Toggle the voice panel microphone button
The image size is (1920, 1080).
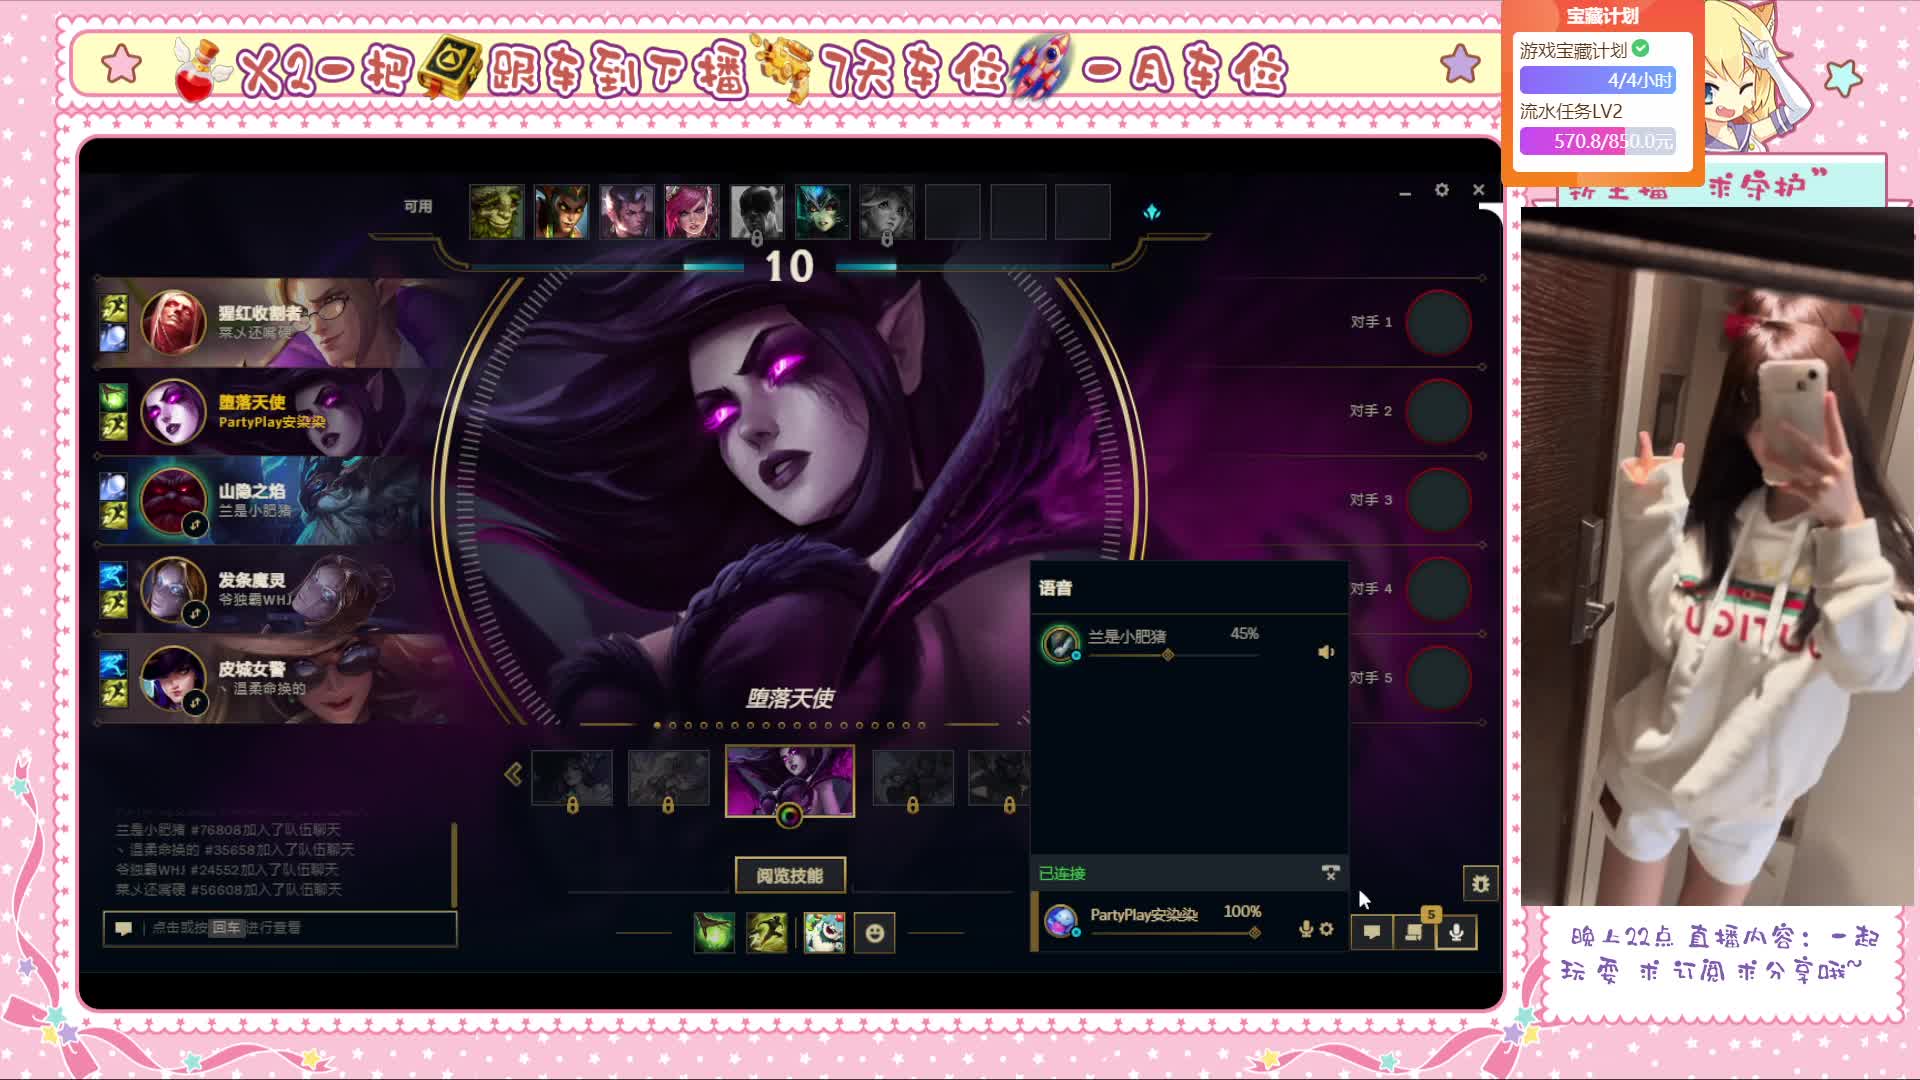click(1456, 932)
